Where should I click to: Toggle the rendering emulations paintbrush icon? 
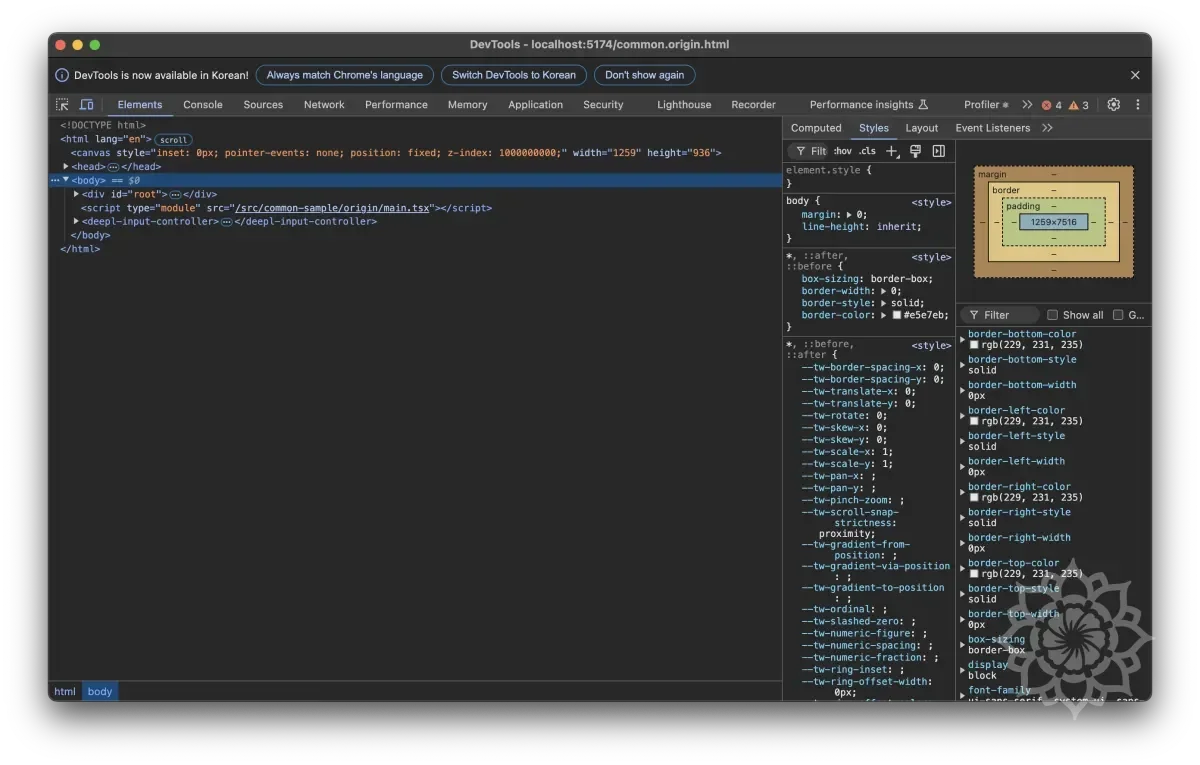[x=915, y=151]
